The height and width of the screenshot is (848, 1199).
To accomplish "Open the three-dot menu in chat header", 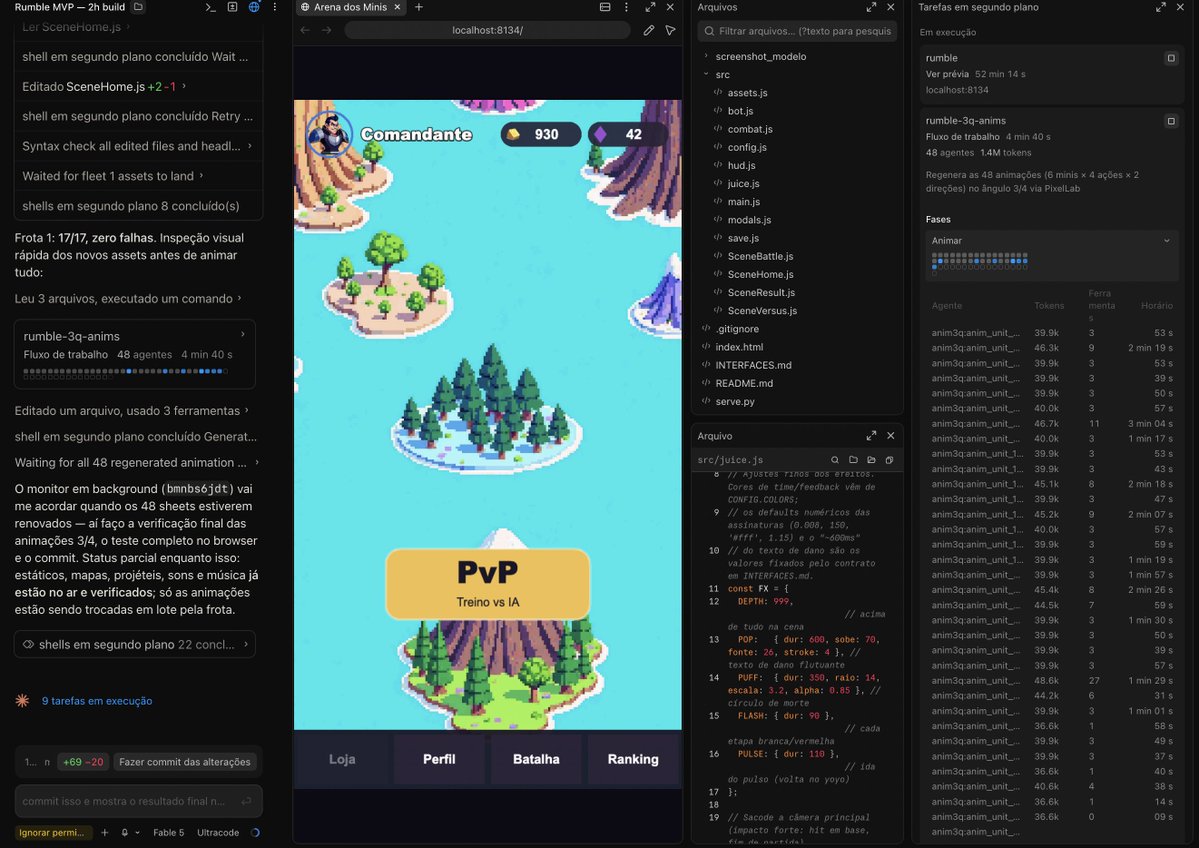I will (275, 7).
